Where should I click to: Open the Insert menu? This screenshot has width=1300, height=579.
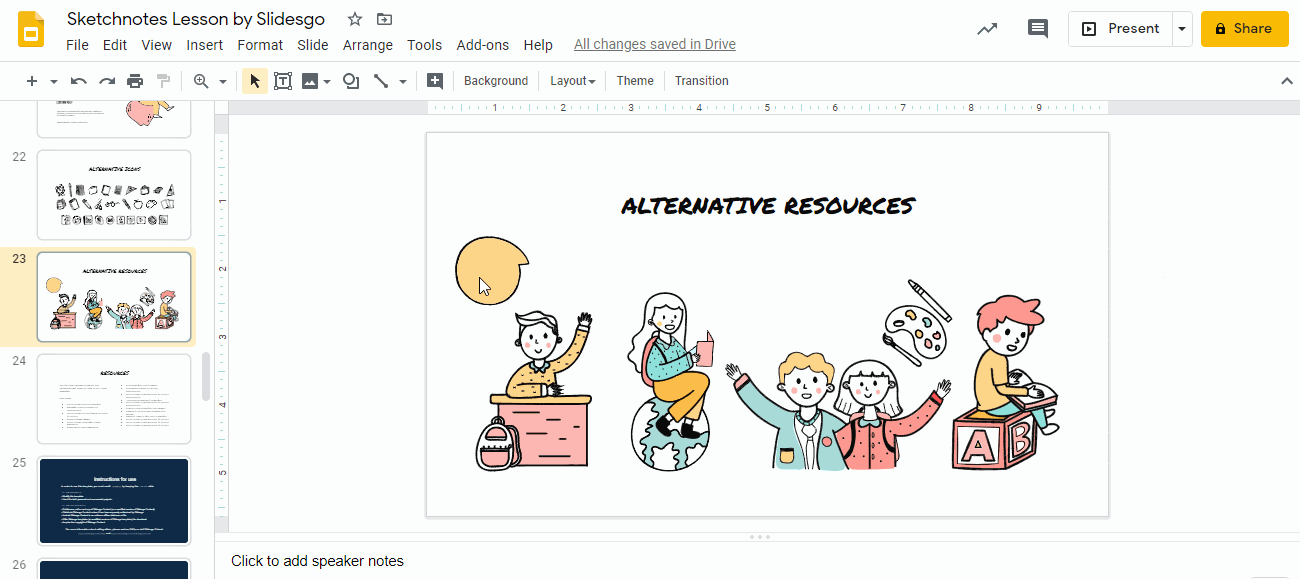[x=205, y=45]
